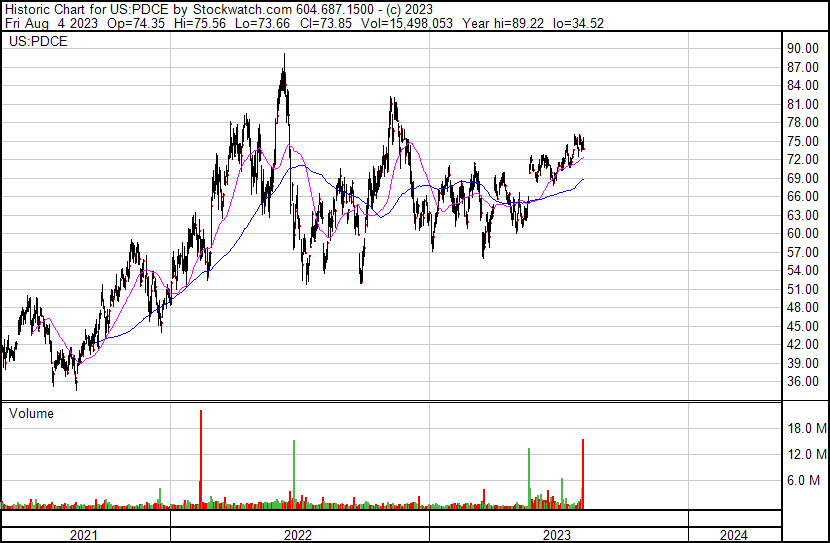Click the 36.00 price axis label
This screenshot has height=543, width=830.
pos(803,382)
